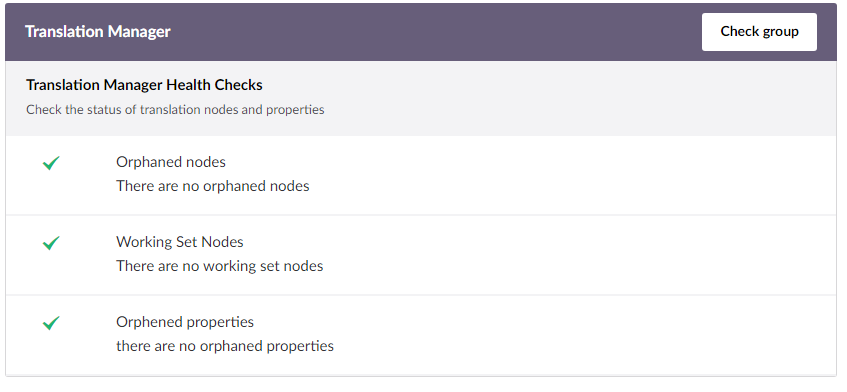Screen dimensions: 847x392
Task: Click divider line above the Orphened properties row
Action: [x=421, y=295]
